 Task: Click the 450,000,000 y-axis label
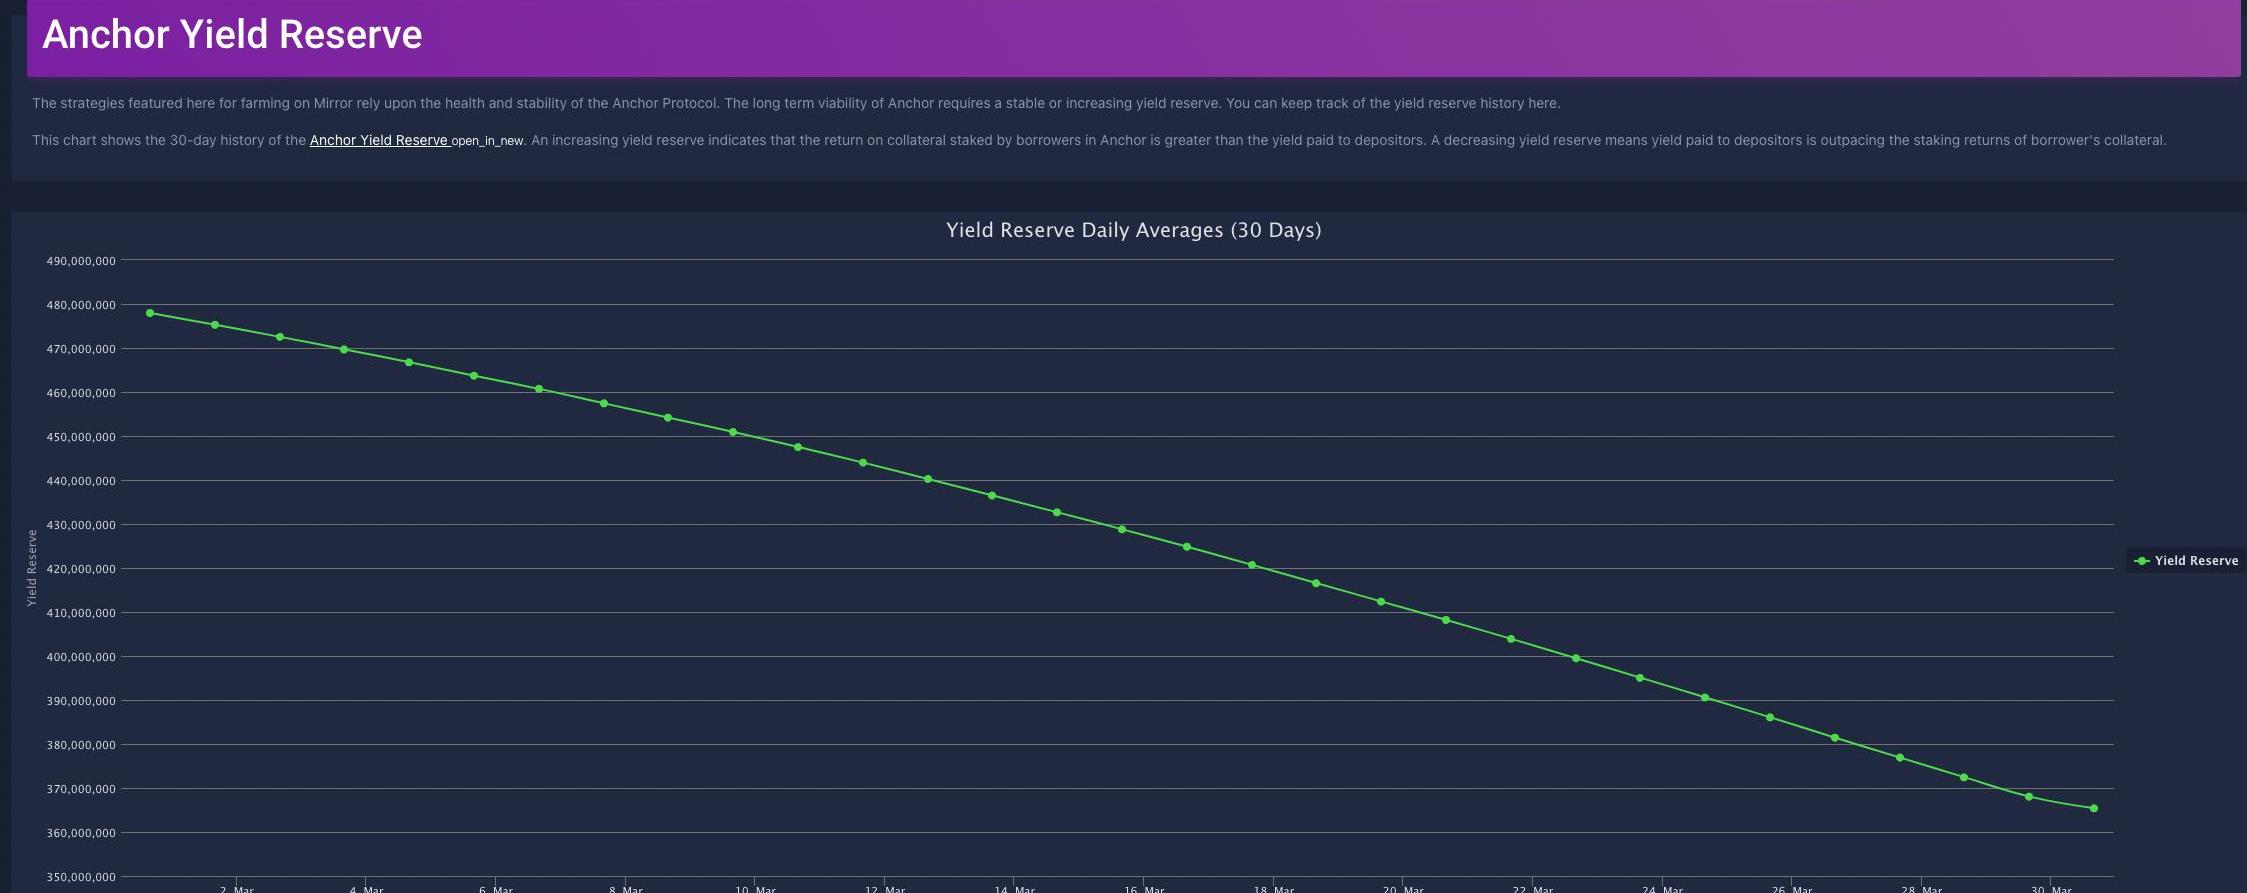[81, 437]
